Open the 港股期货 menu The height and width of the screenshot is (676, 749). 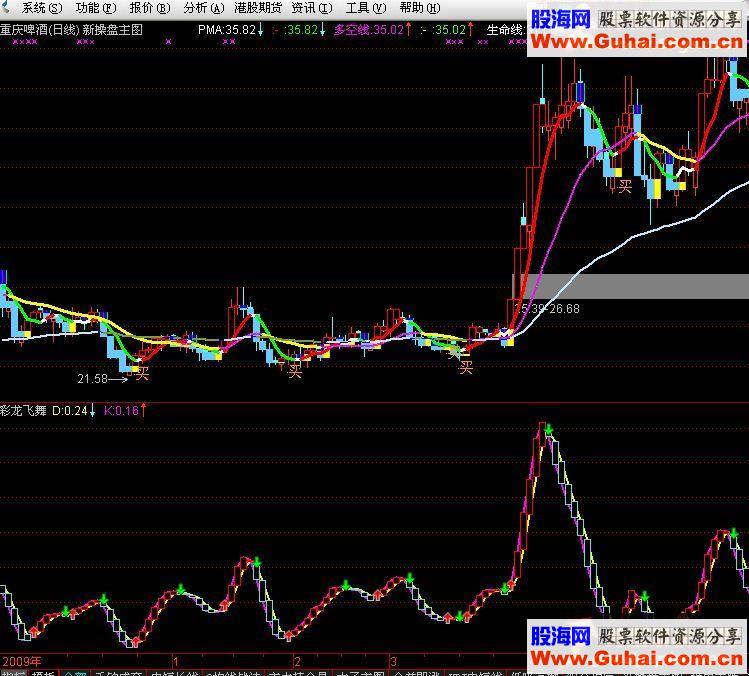[258, 8]
